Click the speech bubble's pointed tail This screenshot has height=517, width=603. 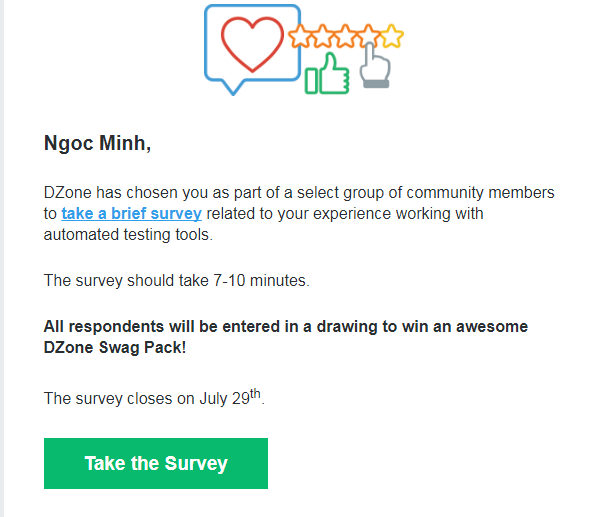(x=233, y=88)
